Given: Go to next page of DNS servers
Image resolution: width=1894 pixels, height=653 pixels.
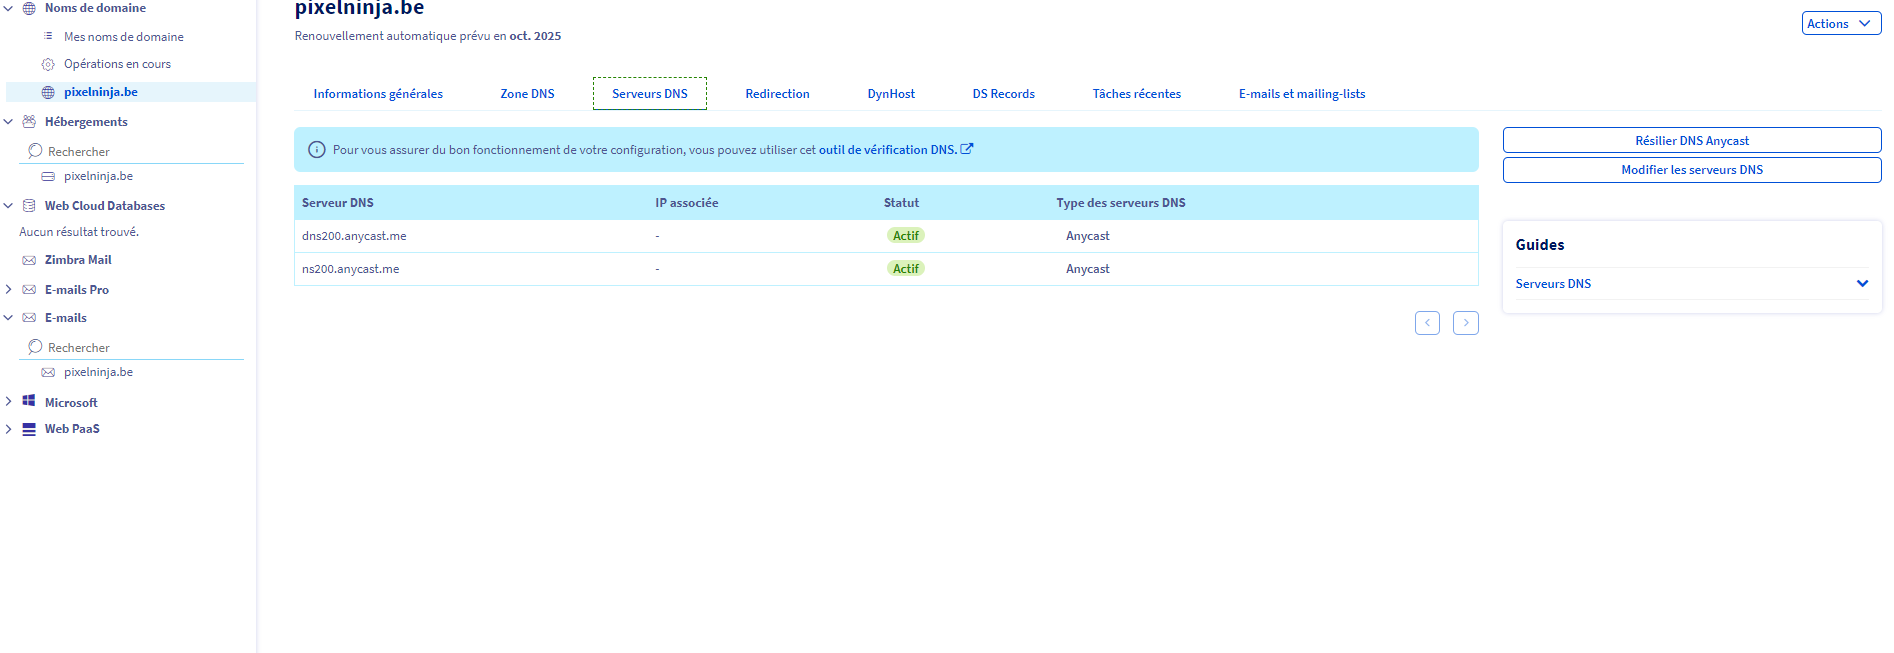Looking at the screenshot, I should point(1465,323).
